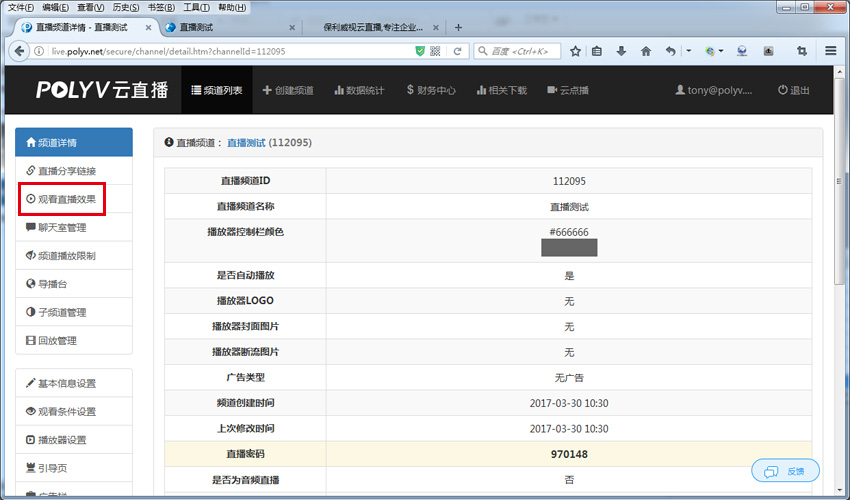Go to 数据统计 in the navigation bar
Image resolution: width=850 pixels, height=500 pixels.
pyautogui.click(x=358, y=90)
